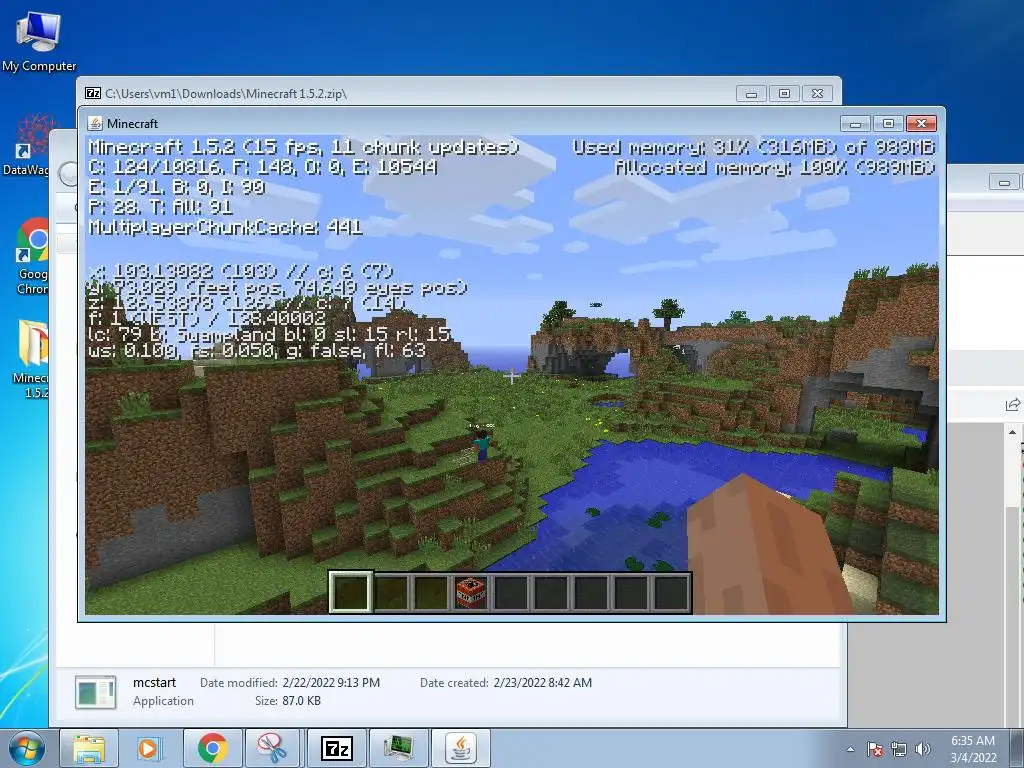Image resolution: width=1024 pixels, height=768 pixels.
Task: Switch to 7-Zip on the taskbar
Action: click(x=336, y=748)
